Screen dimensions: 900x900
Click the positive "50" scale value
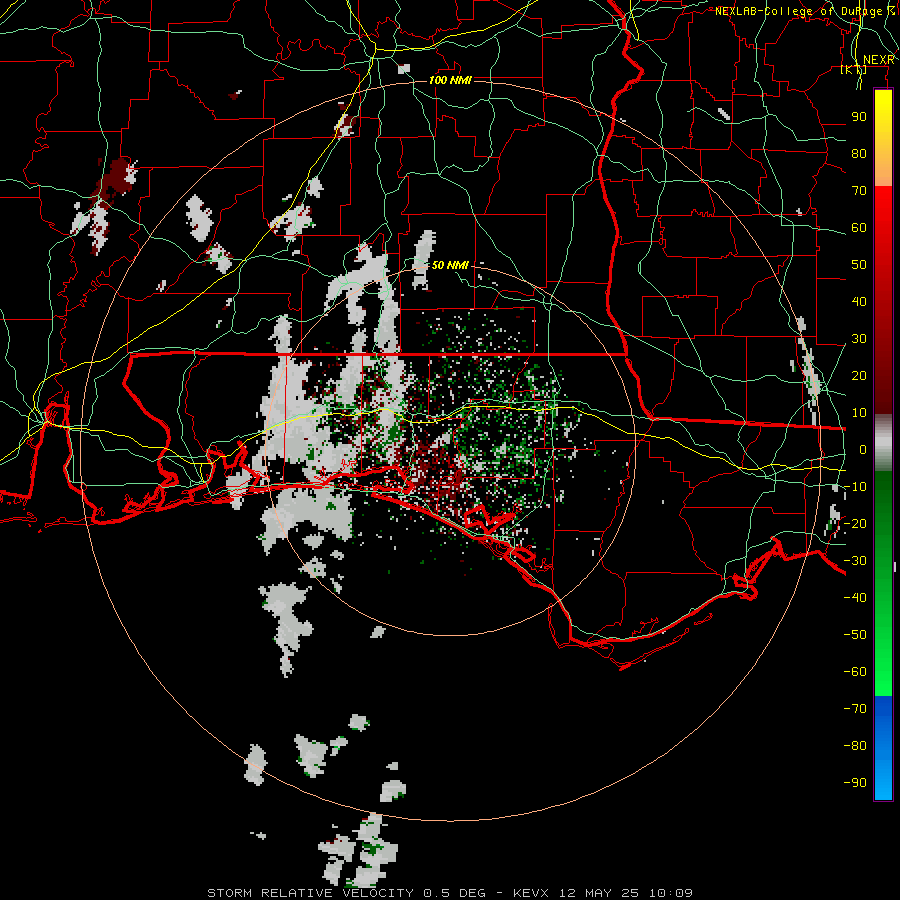point(859,265)
